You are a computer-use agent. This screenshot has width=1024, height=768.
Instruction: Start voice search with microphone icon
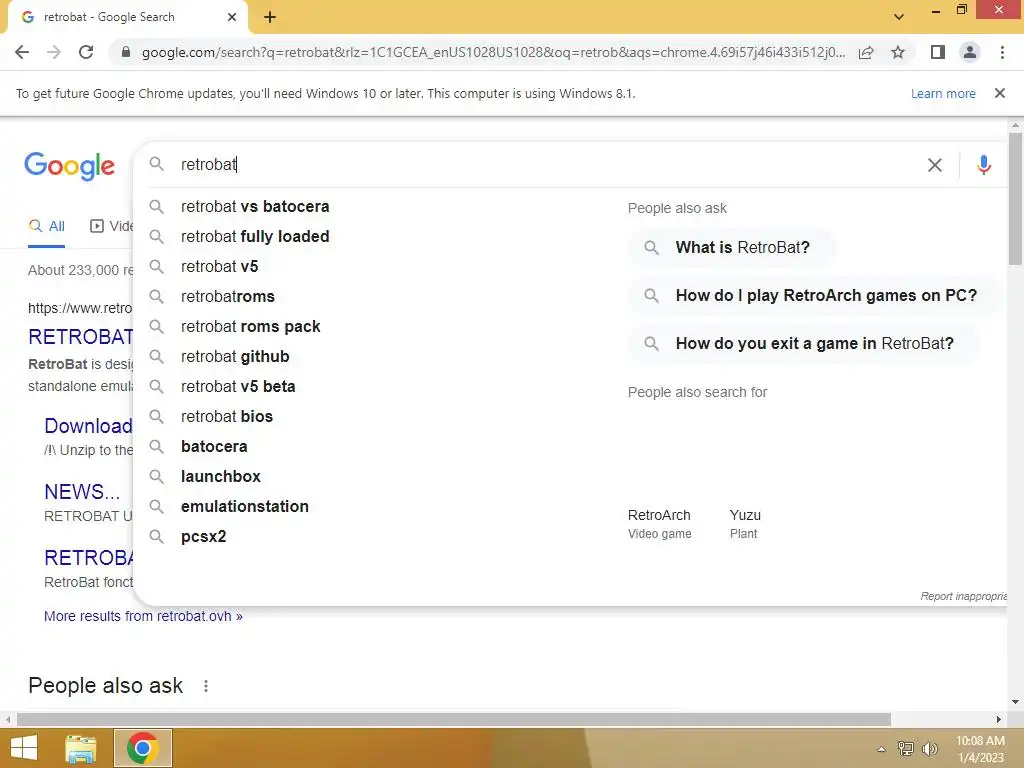pyautogui.click(x=984, y=165)
